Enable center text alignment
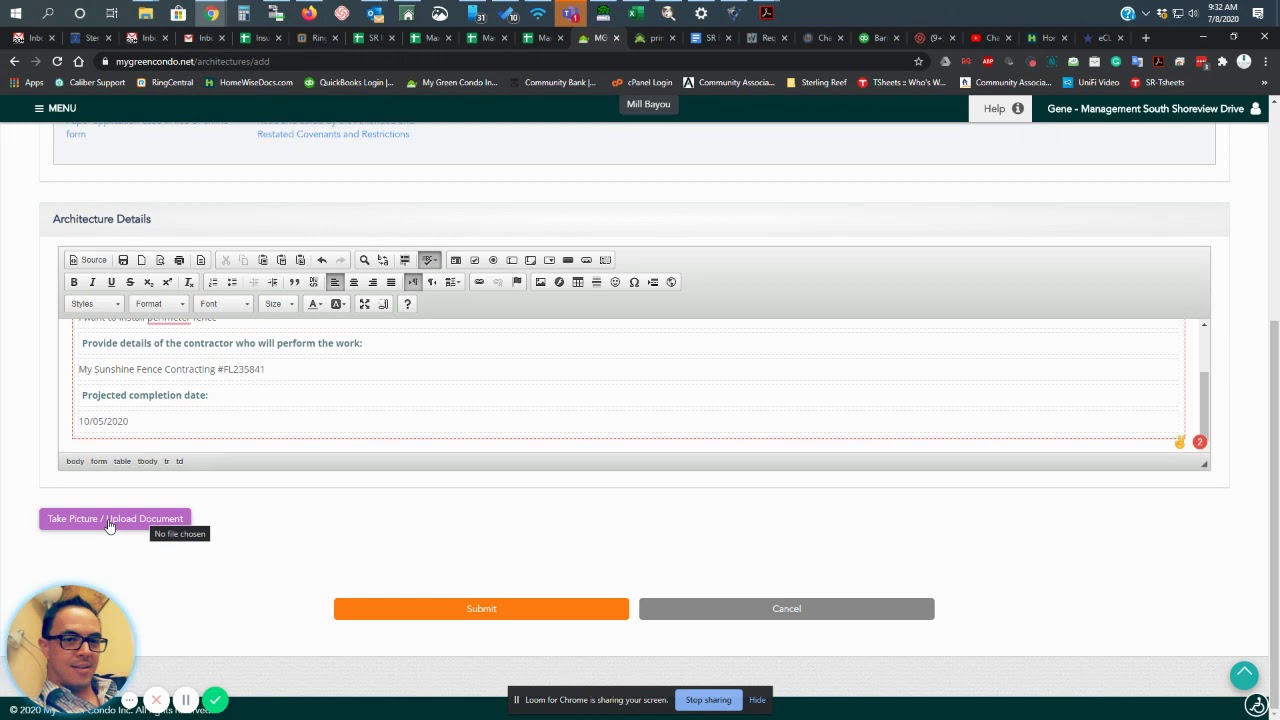The image size is (1280, 720). tap(353, 282)
